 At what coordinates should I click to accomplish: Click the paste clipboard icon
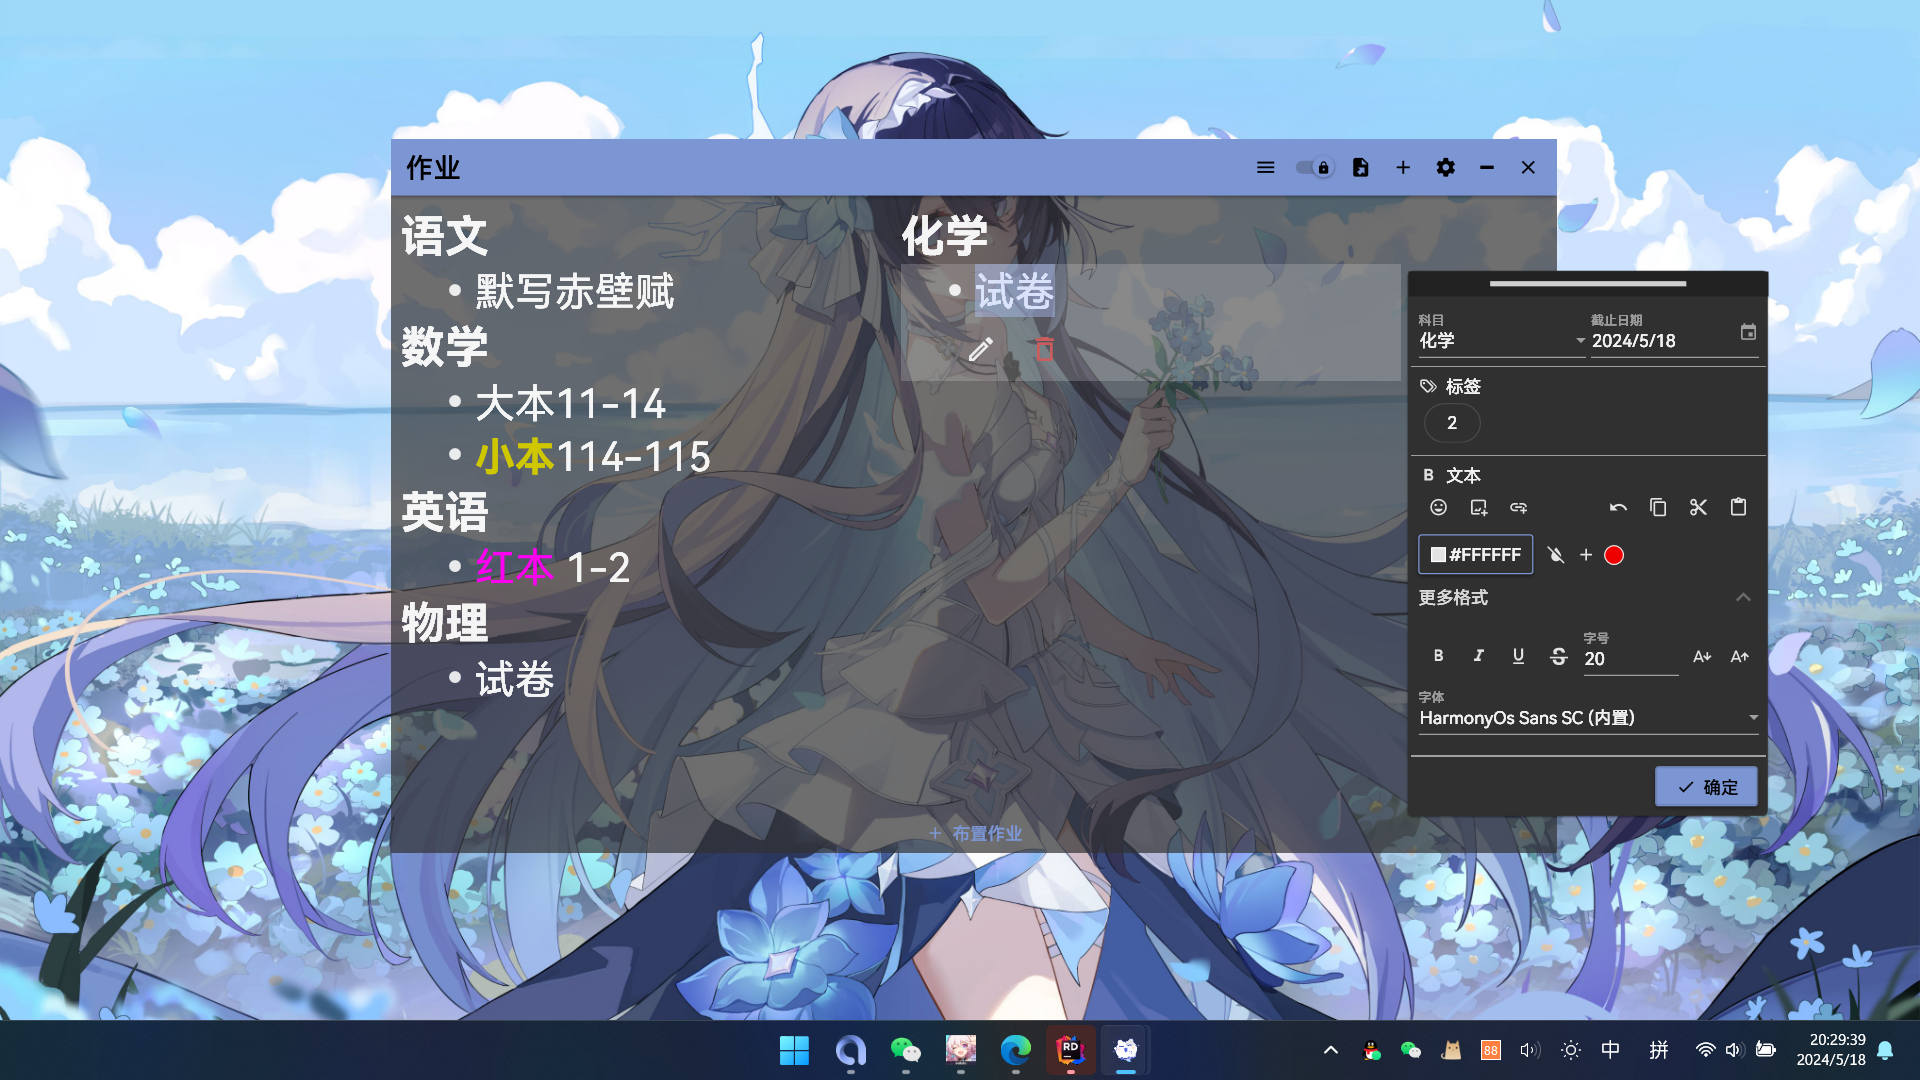click(x=1738, y=508)
